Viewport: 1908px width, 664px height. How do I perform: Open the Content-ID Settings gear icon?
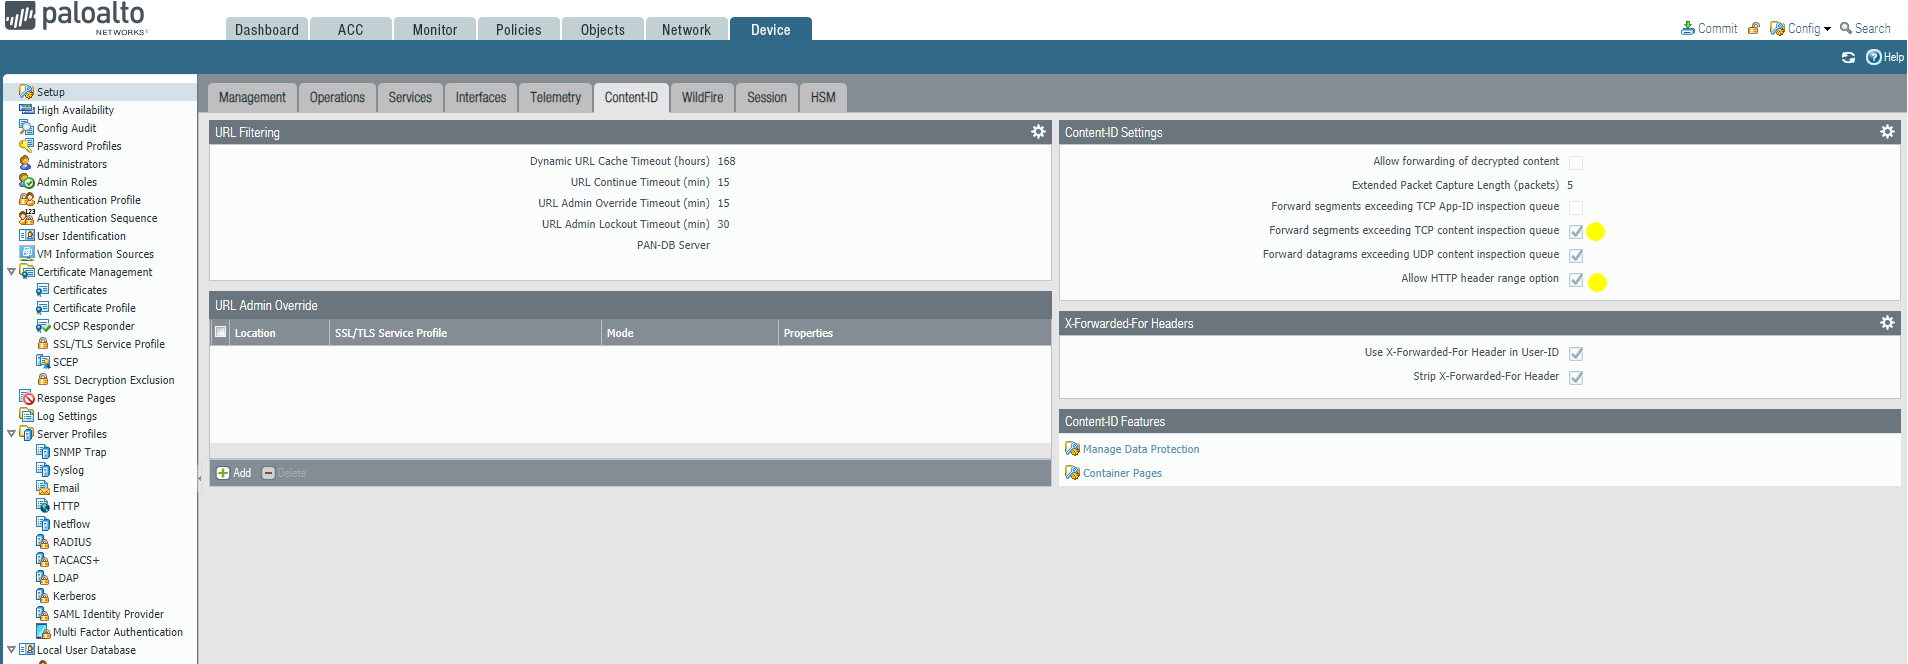1887,132
